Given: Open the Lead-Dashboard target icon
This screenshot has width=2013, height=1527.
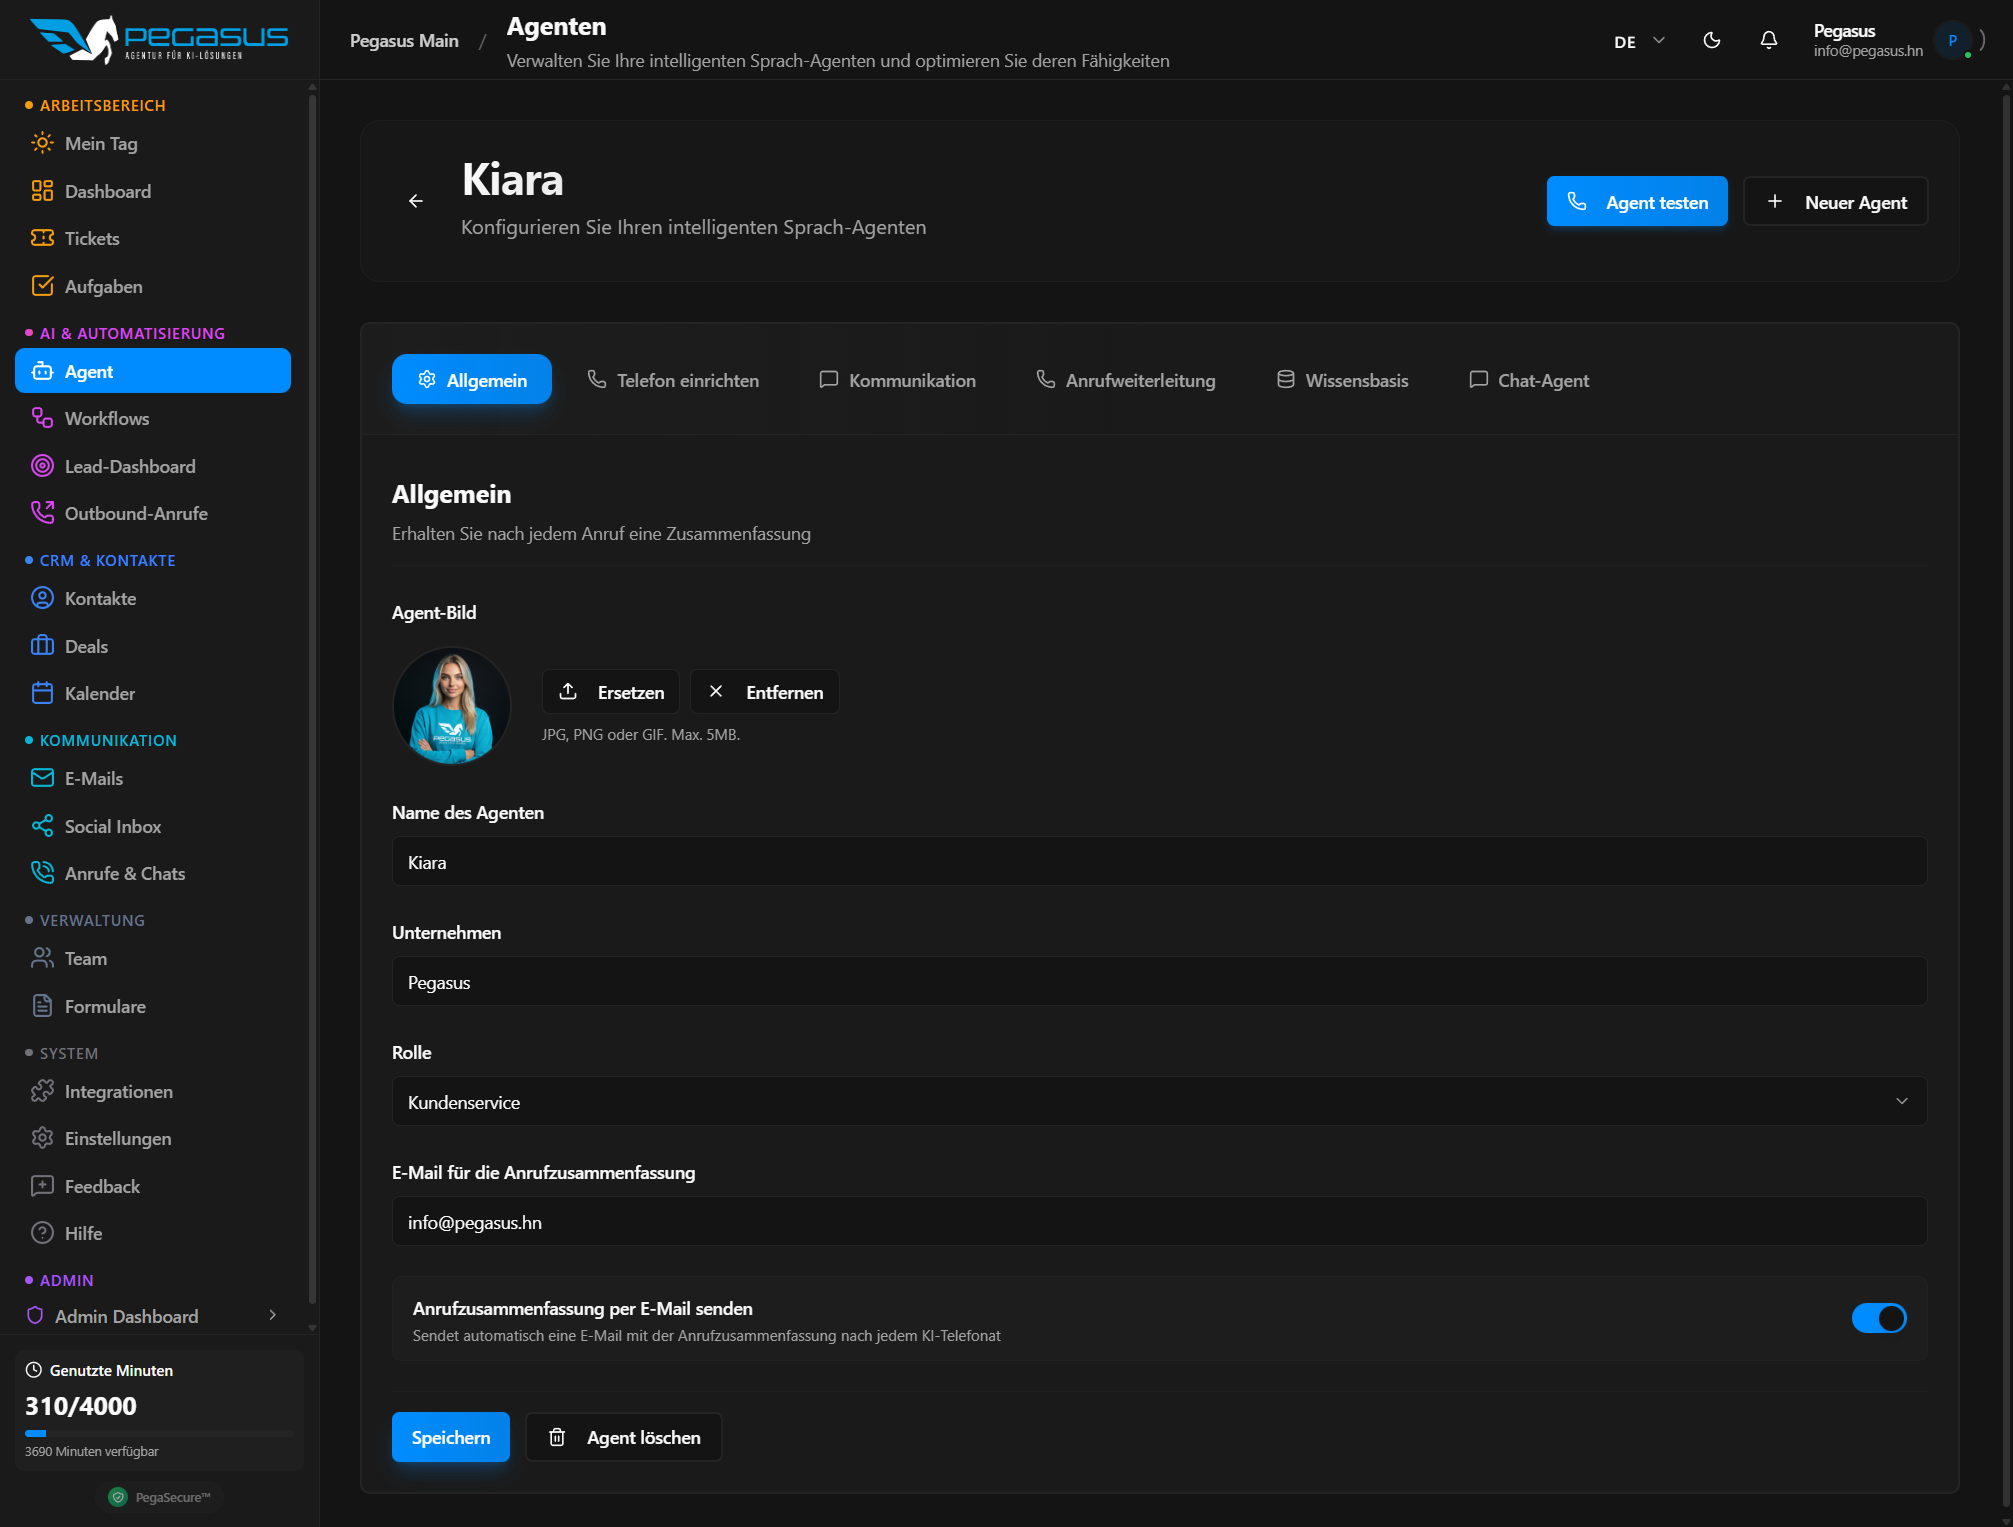Looking at the screenshot, I should [x=42, y=466].
